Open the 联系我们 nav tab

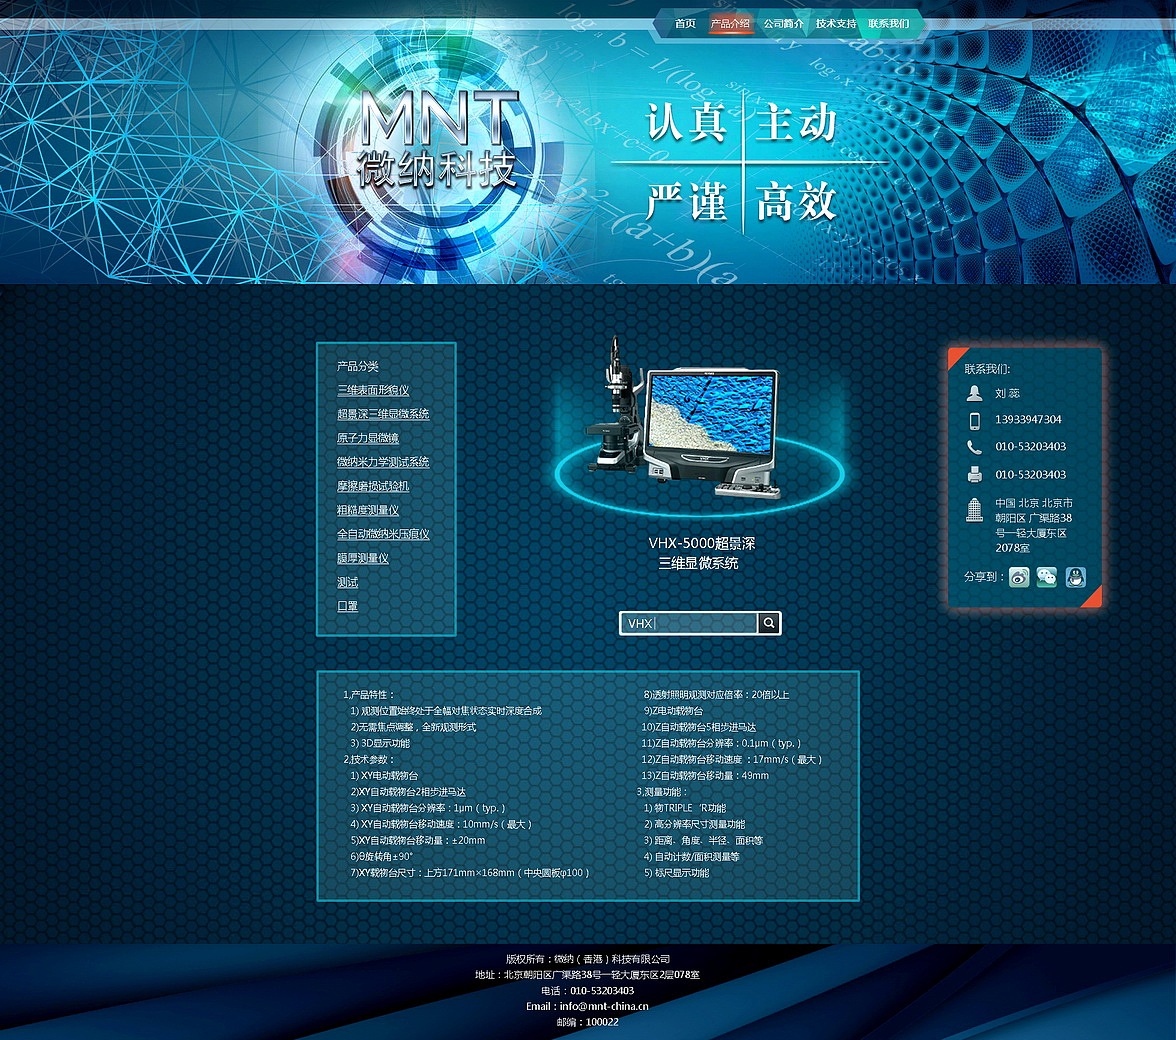888,24
